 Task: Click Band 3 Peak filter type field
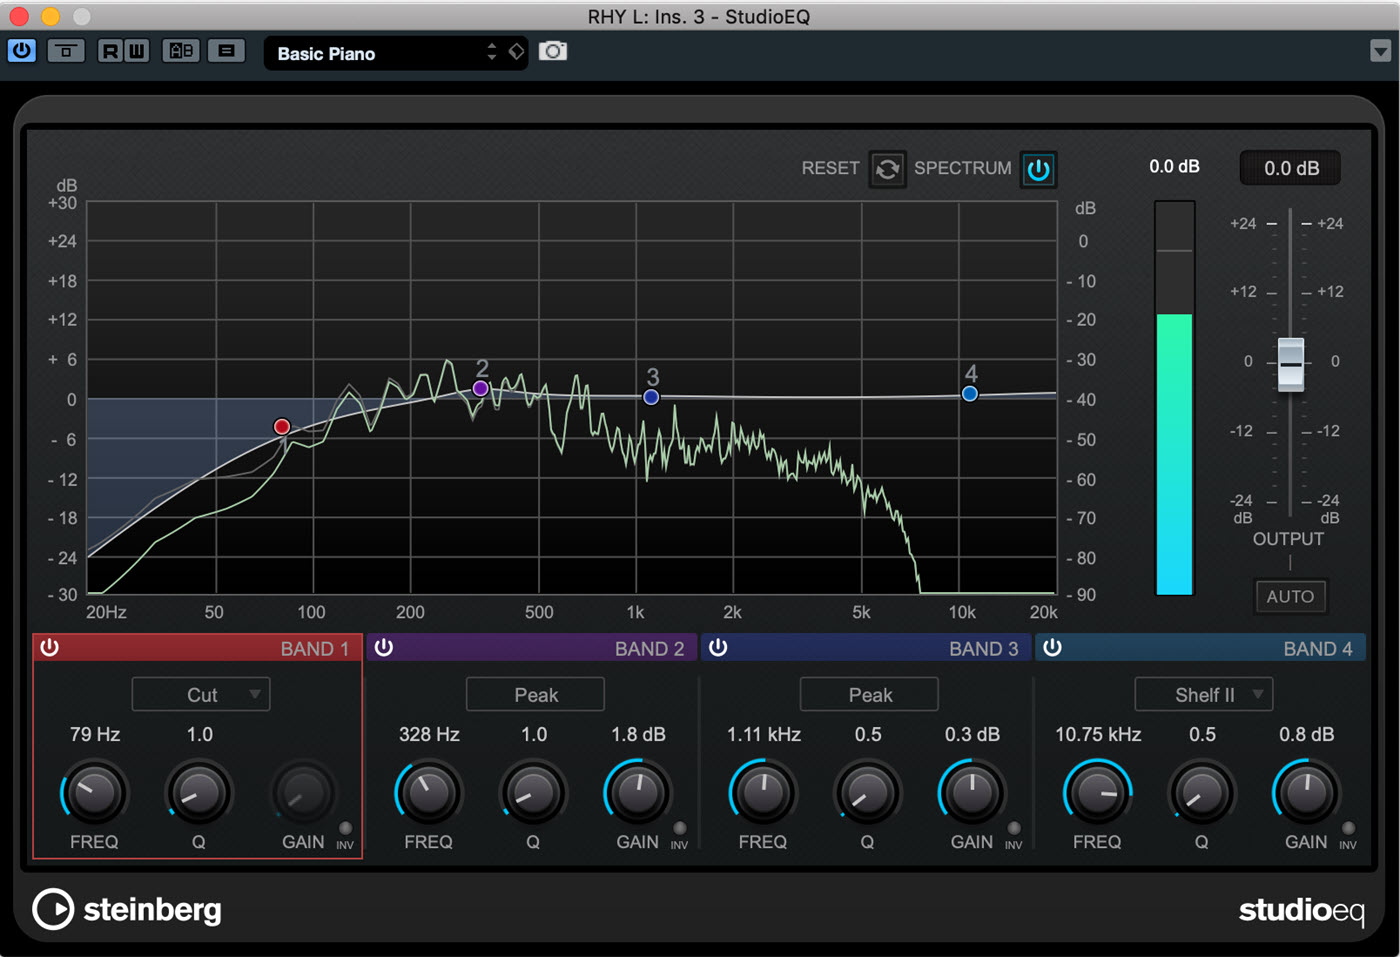[x=869, y=695]
